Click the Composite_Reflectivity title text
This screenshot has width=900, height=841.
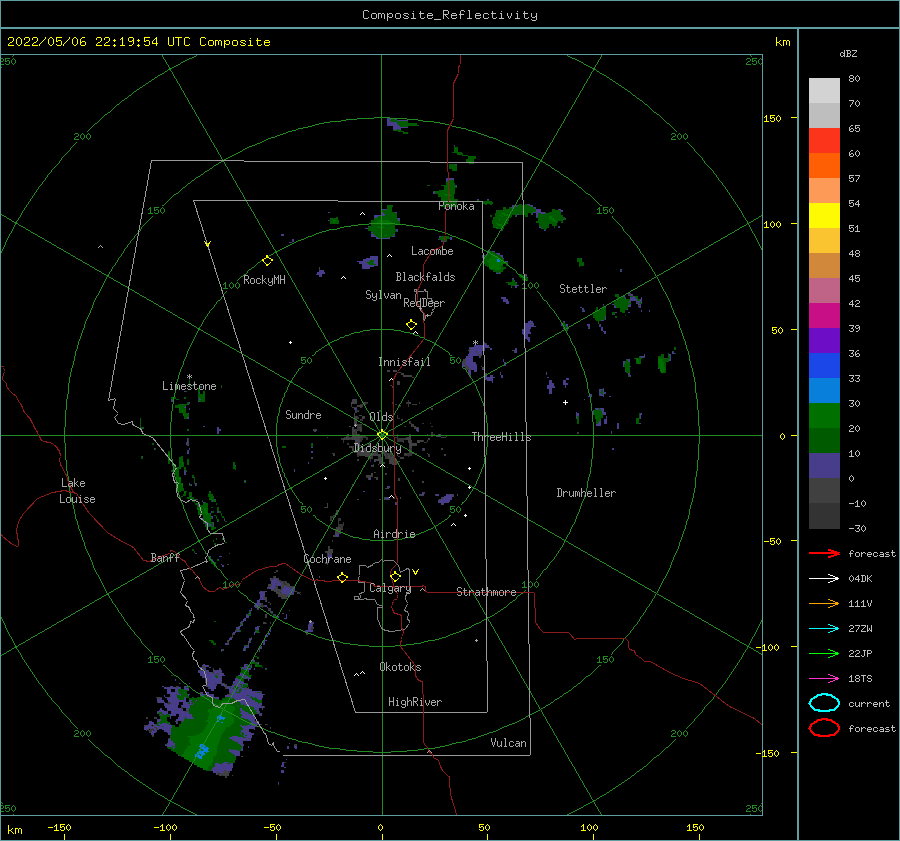point(450,15)
